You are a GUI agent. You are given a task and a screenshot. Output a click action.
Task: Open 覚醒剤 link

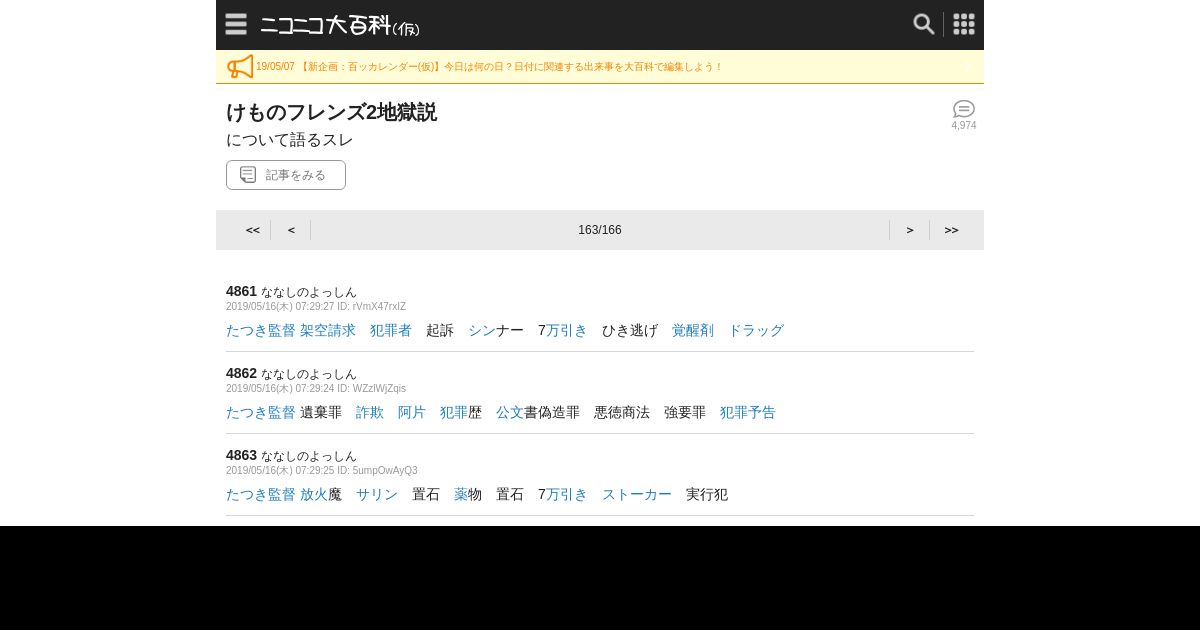(x=693, y=330)
